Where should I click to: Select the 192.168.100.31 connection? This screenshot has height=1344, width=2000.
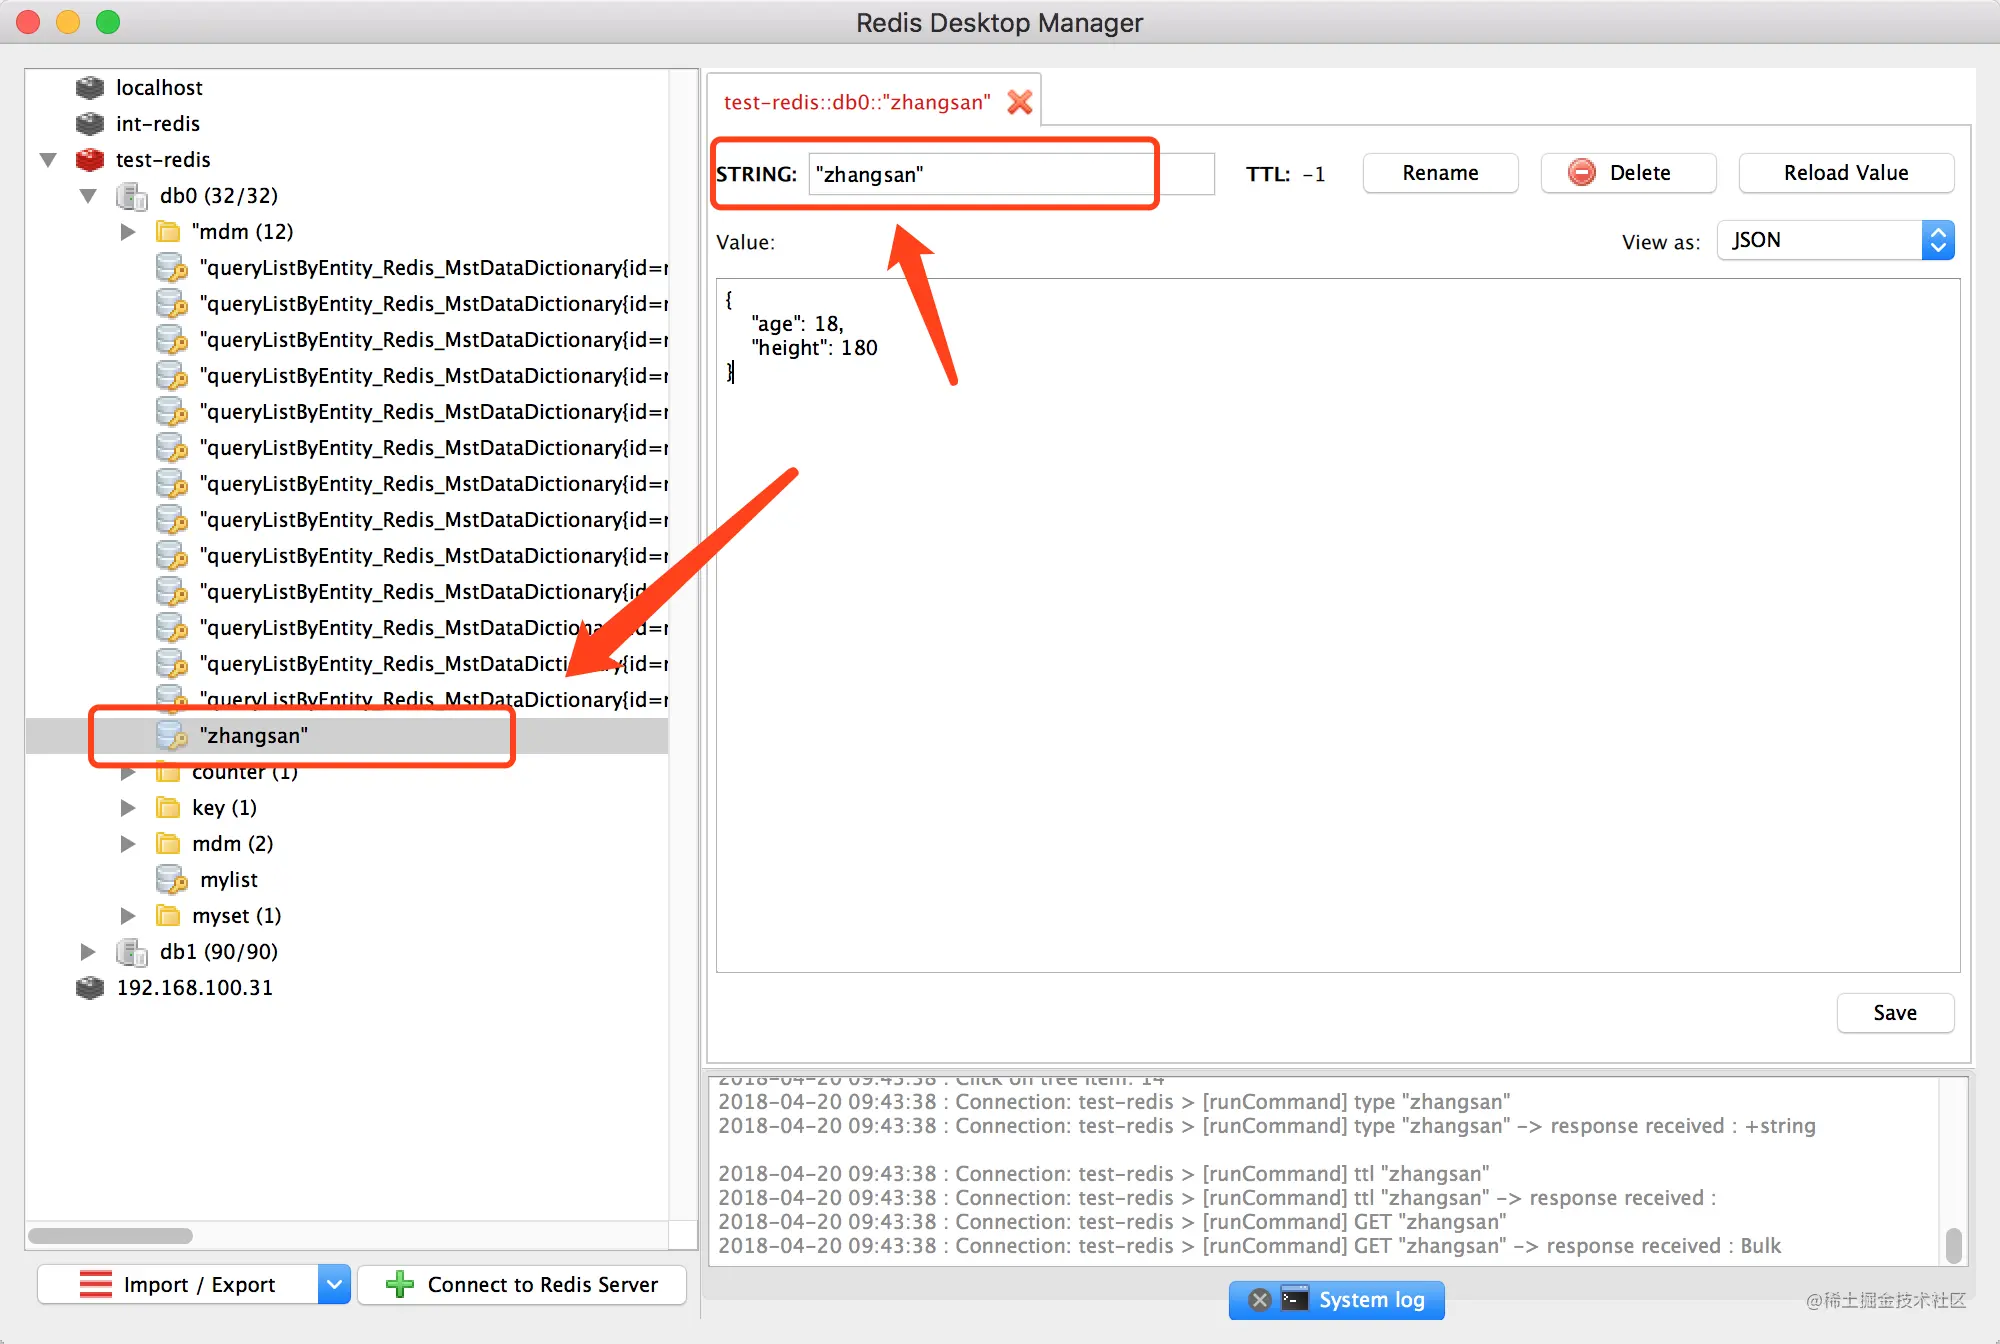(x=195, y=988)
